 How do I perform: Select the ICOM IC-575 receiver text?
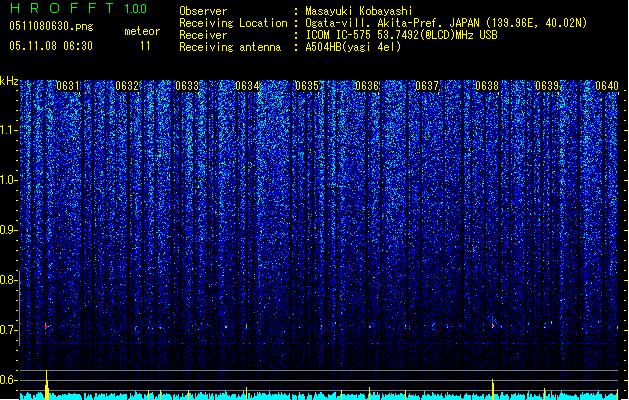coord(402,35)
